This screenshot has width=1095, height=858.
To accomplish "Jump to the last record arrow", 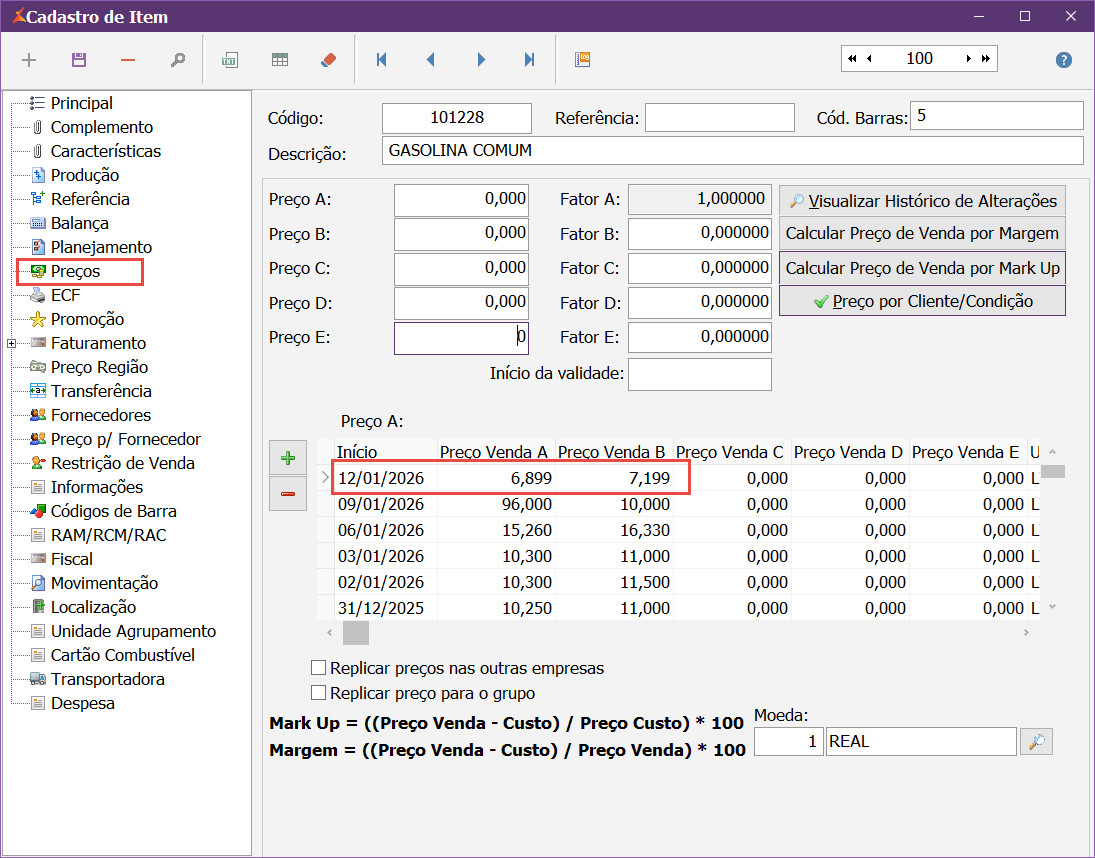I will point(530,60).
